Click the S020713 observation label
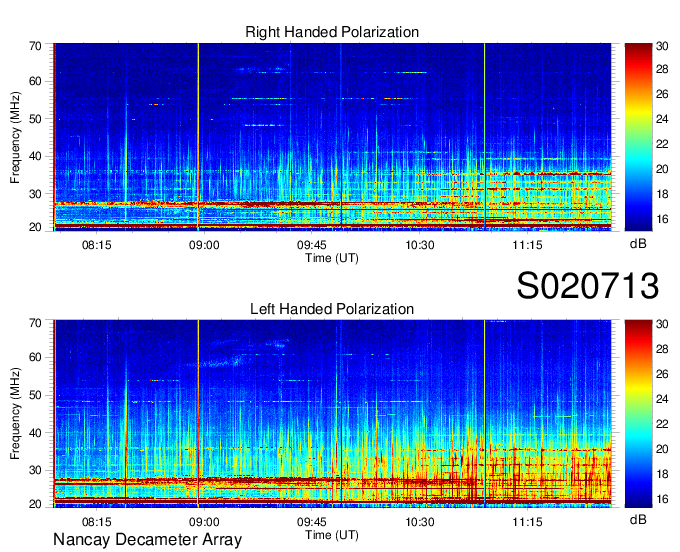The image size is (680, 552). tap(588, 285)
